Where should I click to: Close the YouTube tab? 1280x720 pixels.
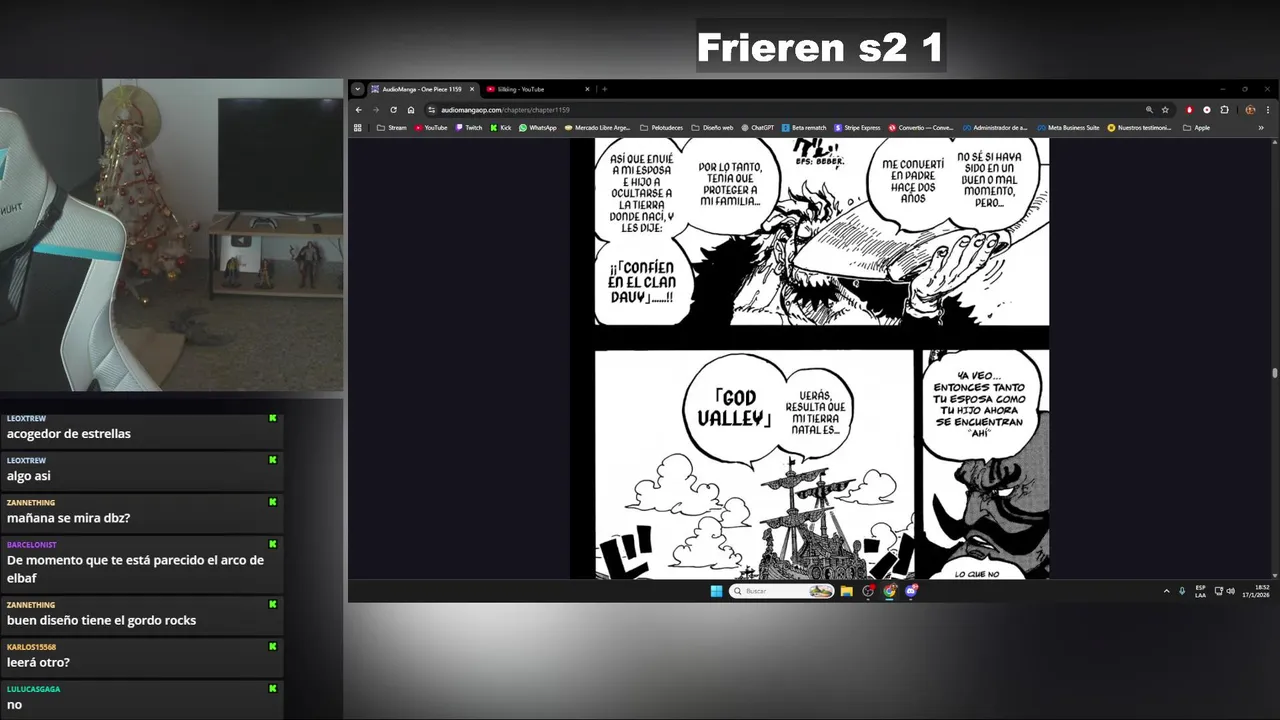click(587, 89)
